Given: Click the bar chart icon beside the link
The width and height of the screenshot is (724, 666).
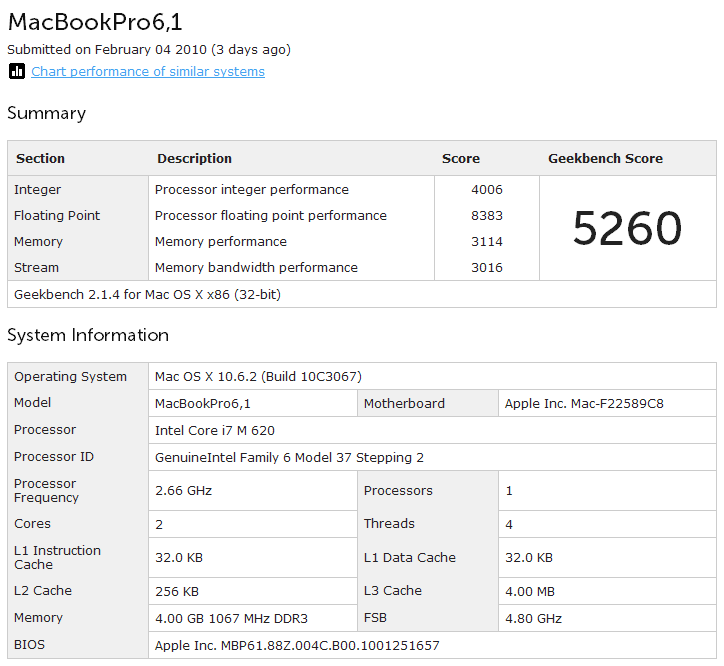Looking at the screenshot, I should click(17, 72).
